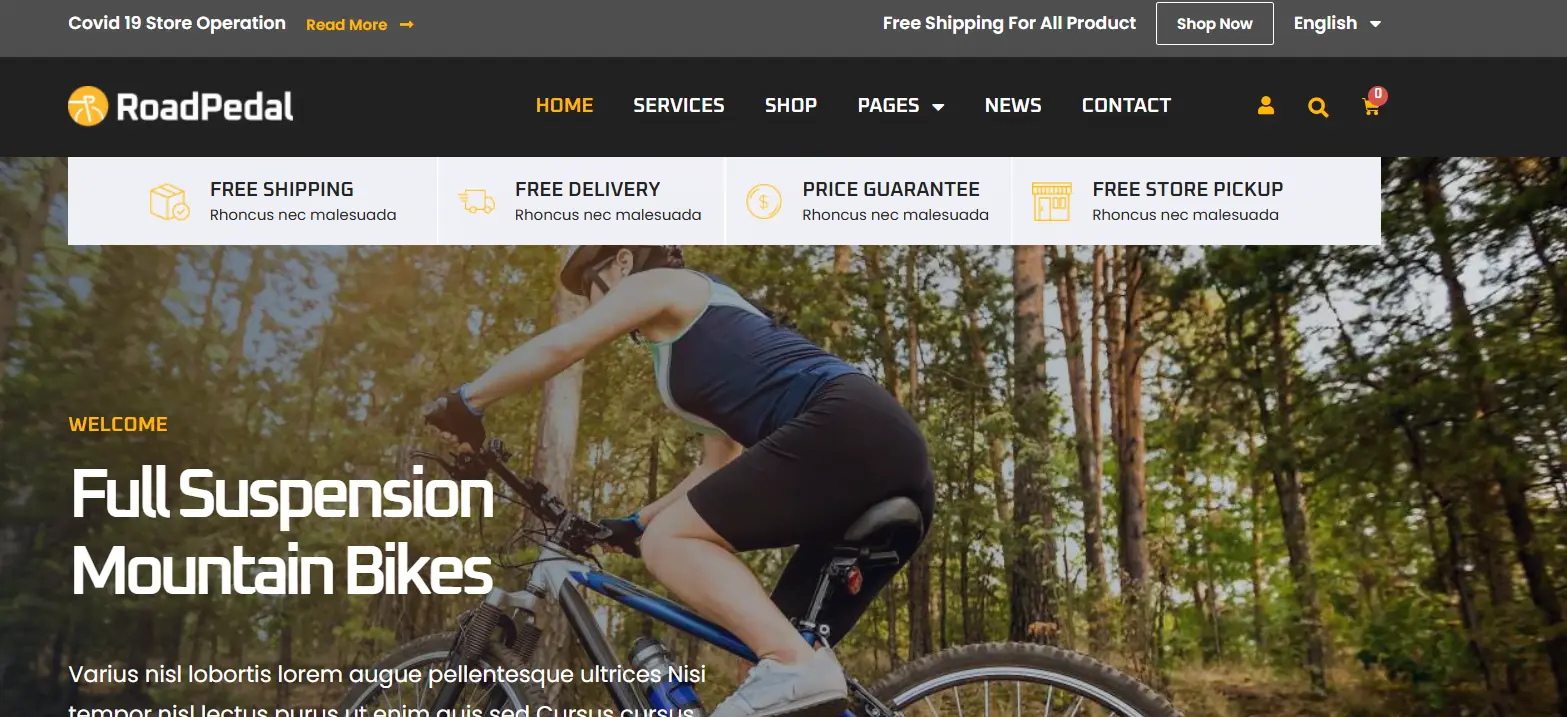Click the Price Guarantee coin icon
This screenshot has height=717, width=1567.
[x=764, y=202]
